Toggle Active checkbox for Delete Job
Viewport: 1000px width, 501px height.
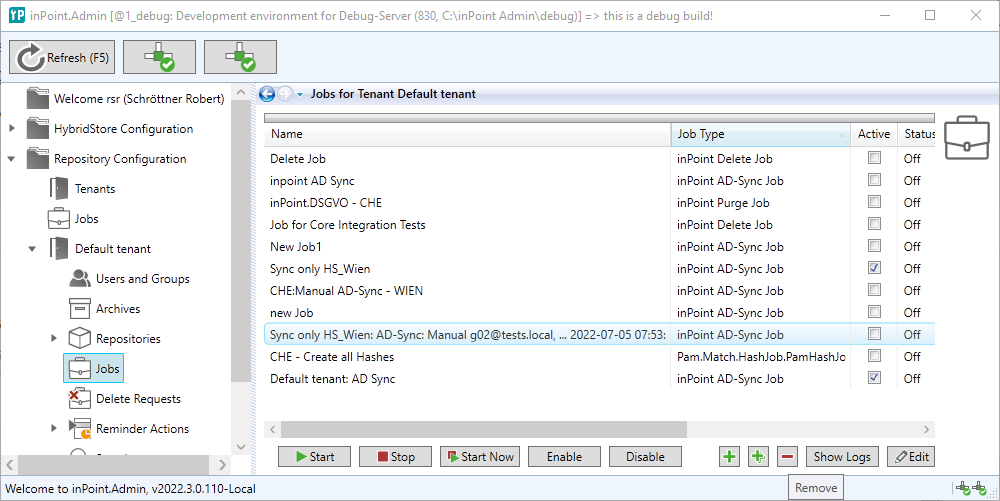pyautogui.click(x=874, y=158)
